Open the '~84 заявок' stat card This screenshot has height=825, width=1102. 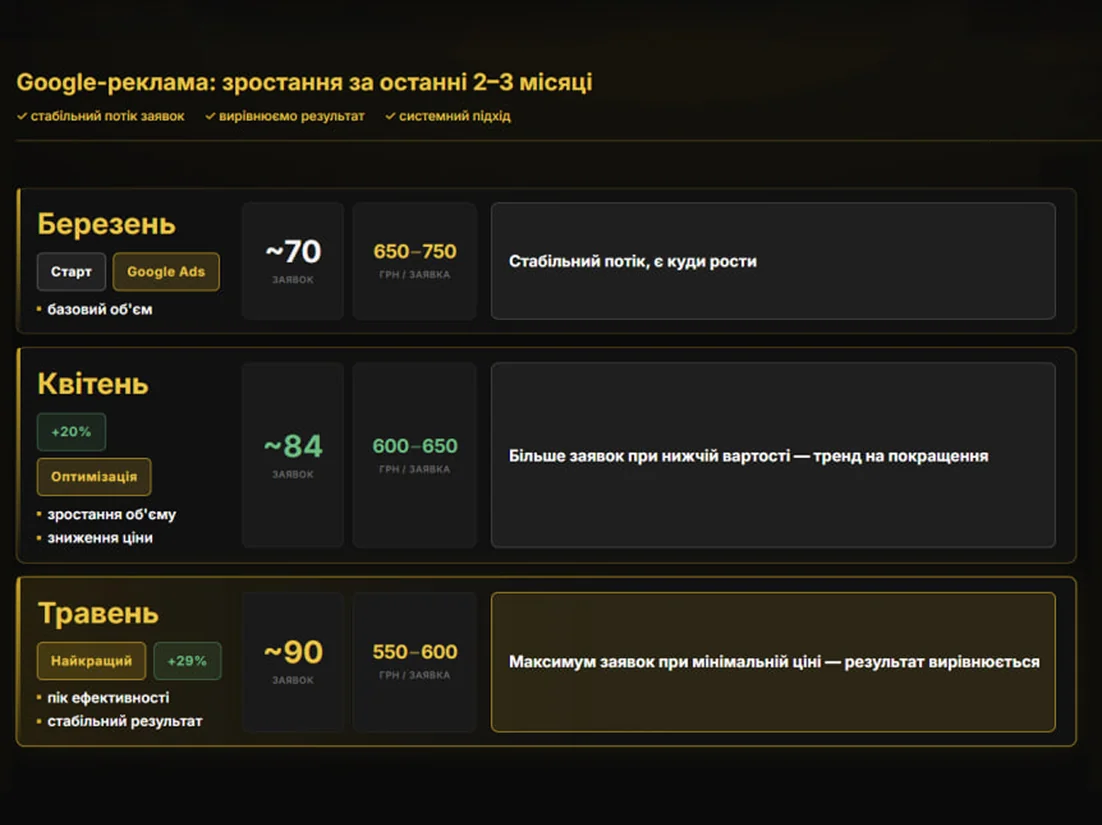(x=293, y=455)
